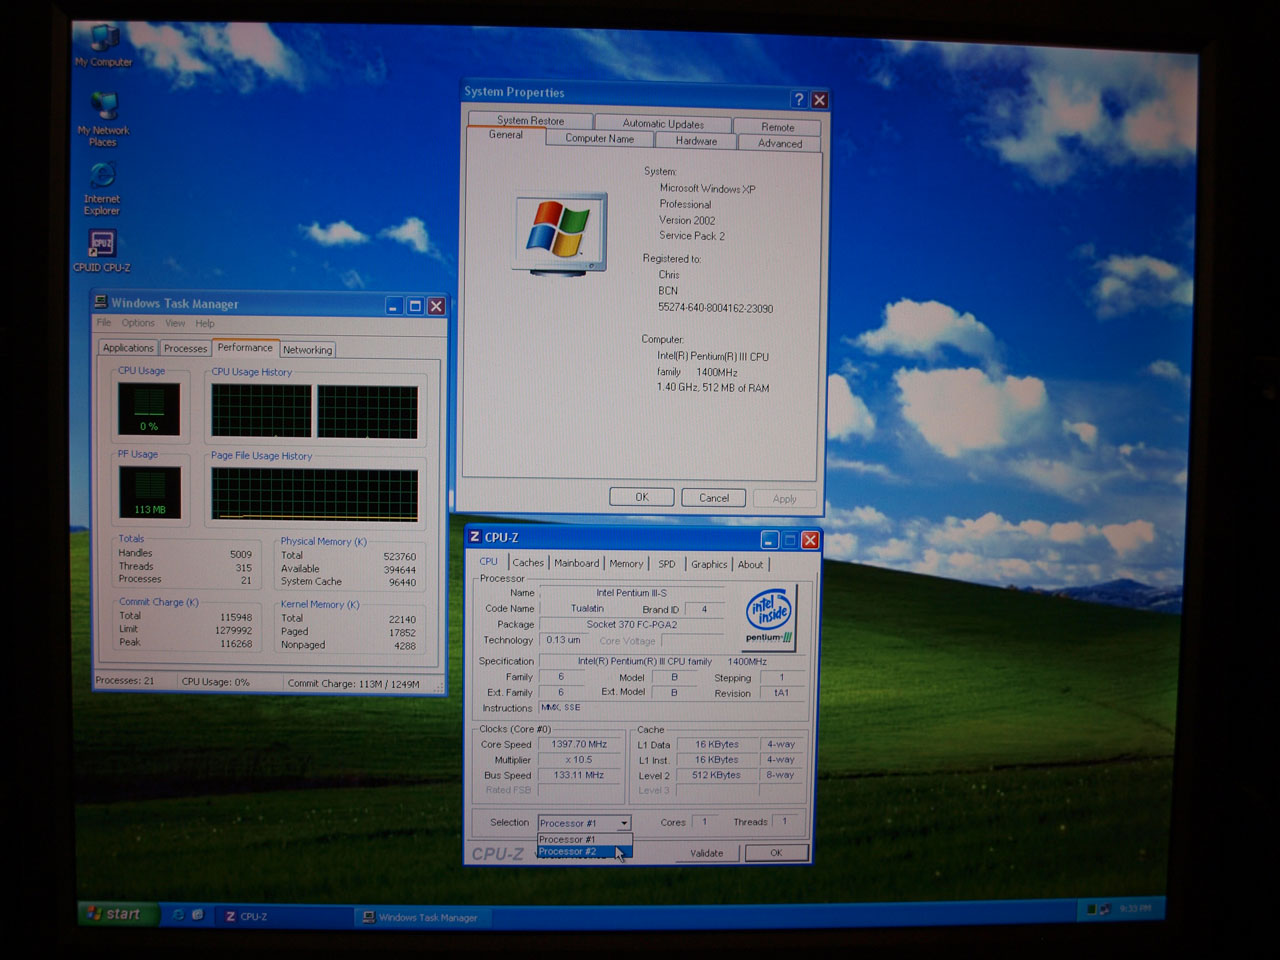This screenshot has height=960, width=1280.
Task: Click the product ID 55274-640-8004162-23090 text
Action: 715,308
